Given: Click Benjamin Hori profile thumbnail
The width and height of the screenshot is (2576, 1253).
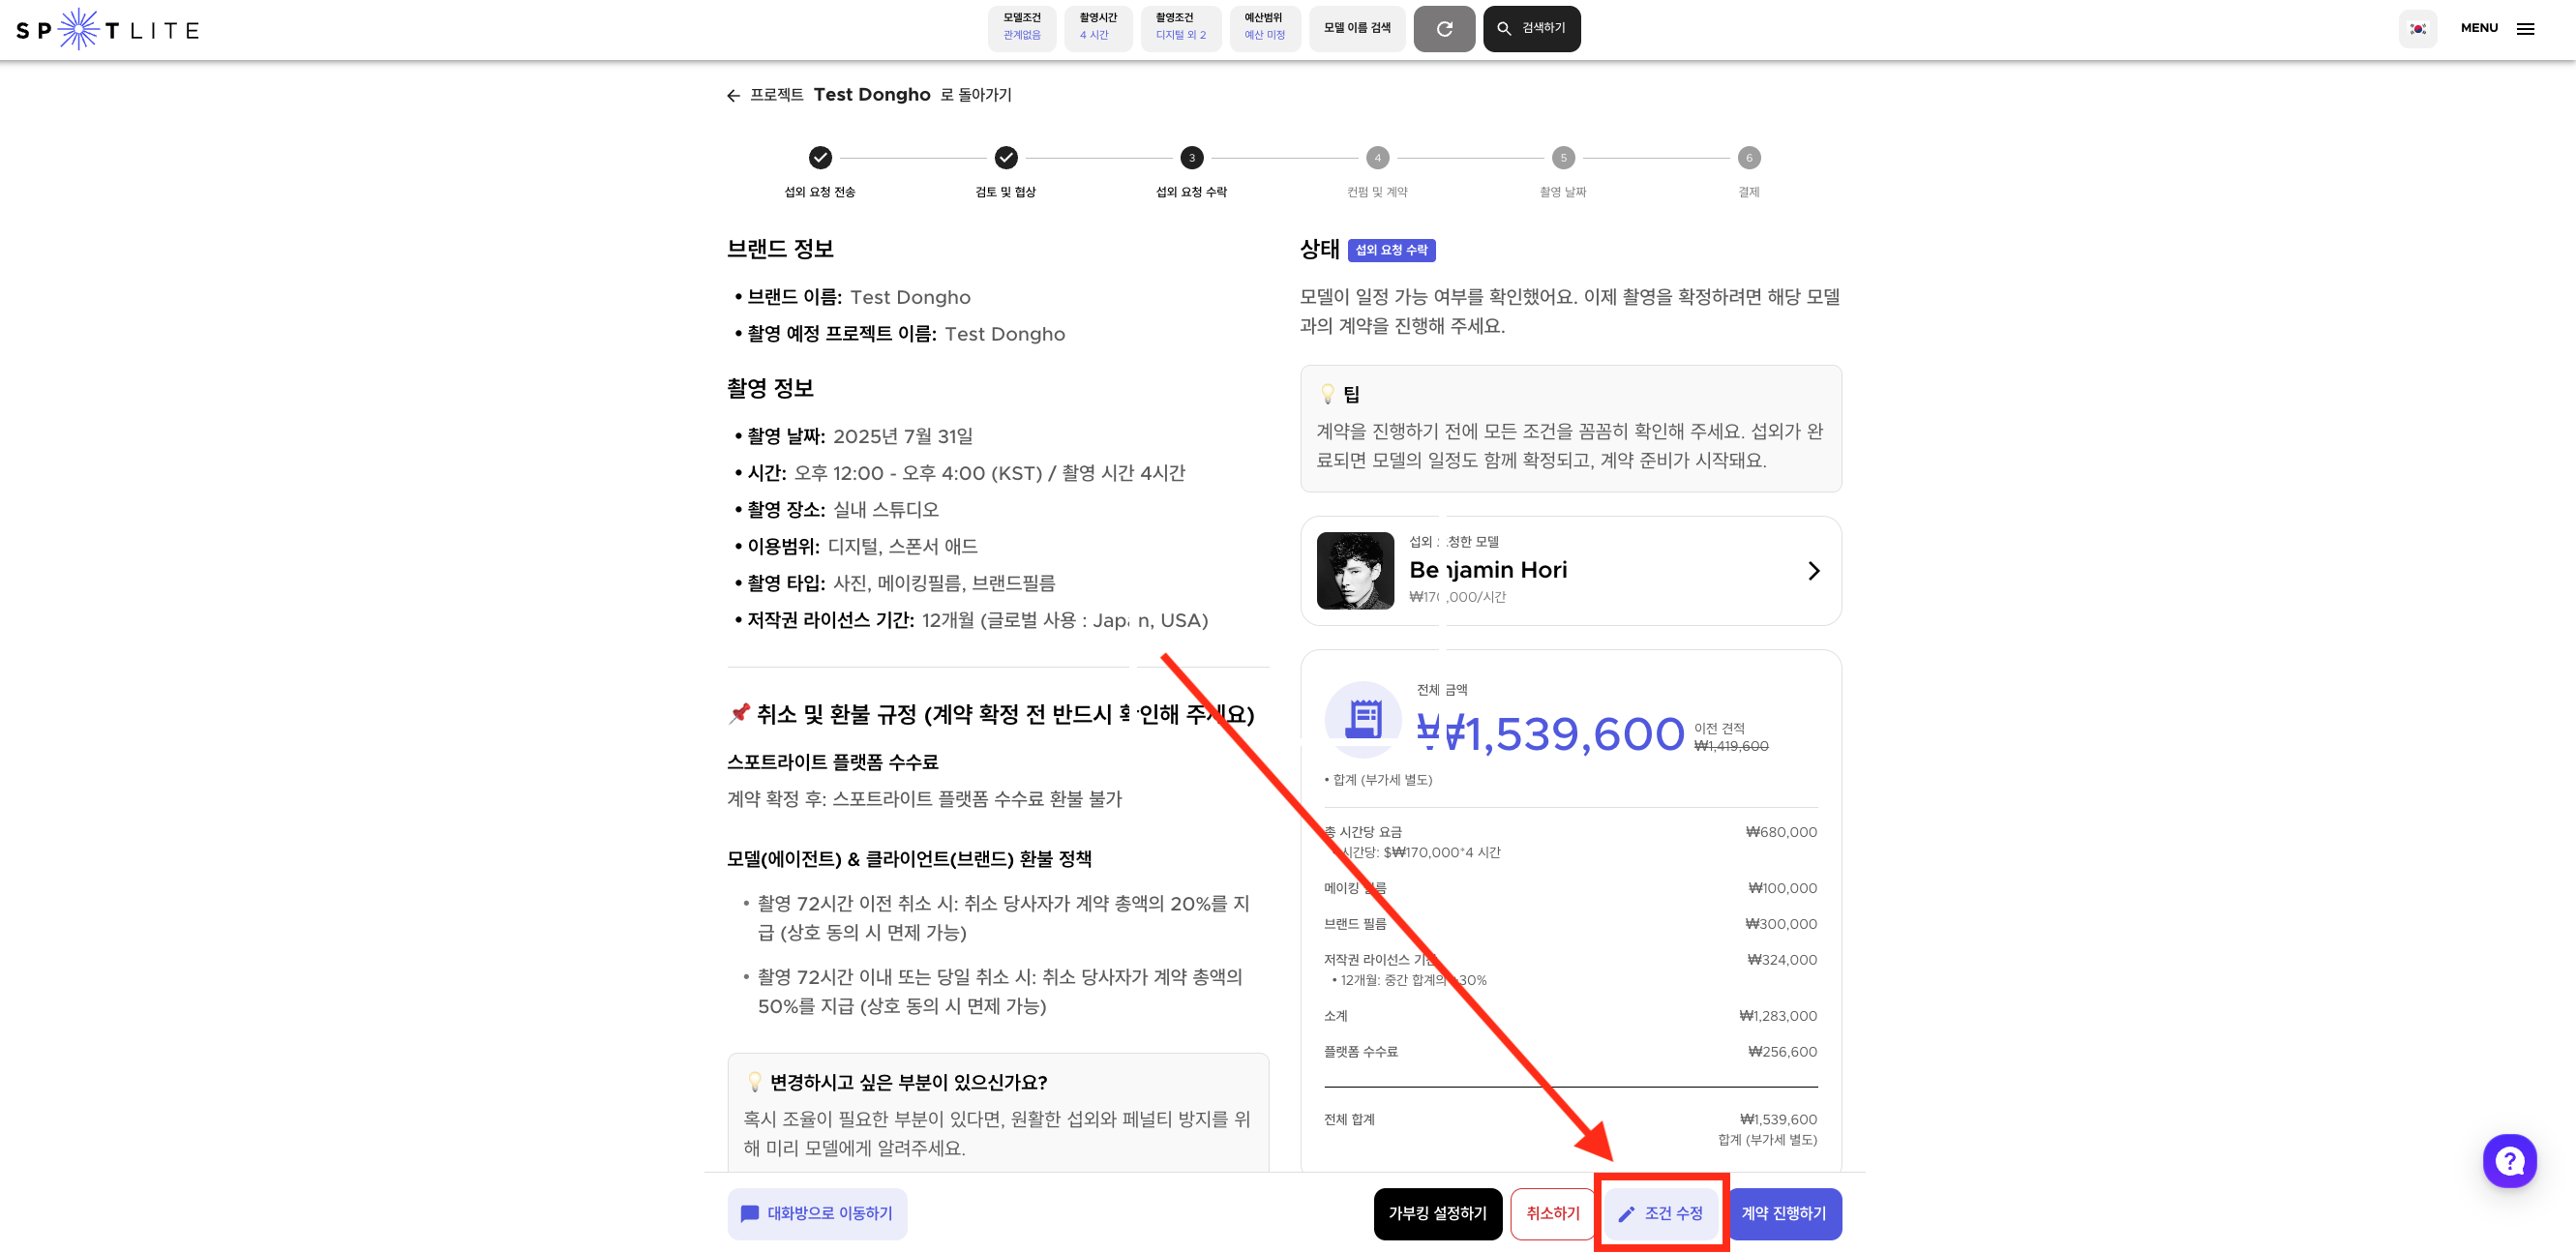Looking at the screenshot, I should 1355,571.
